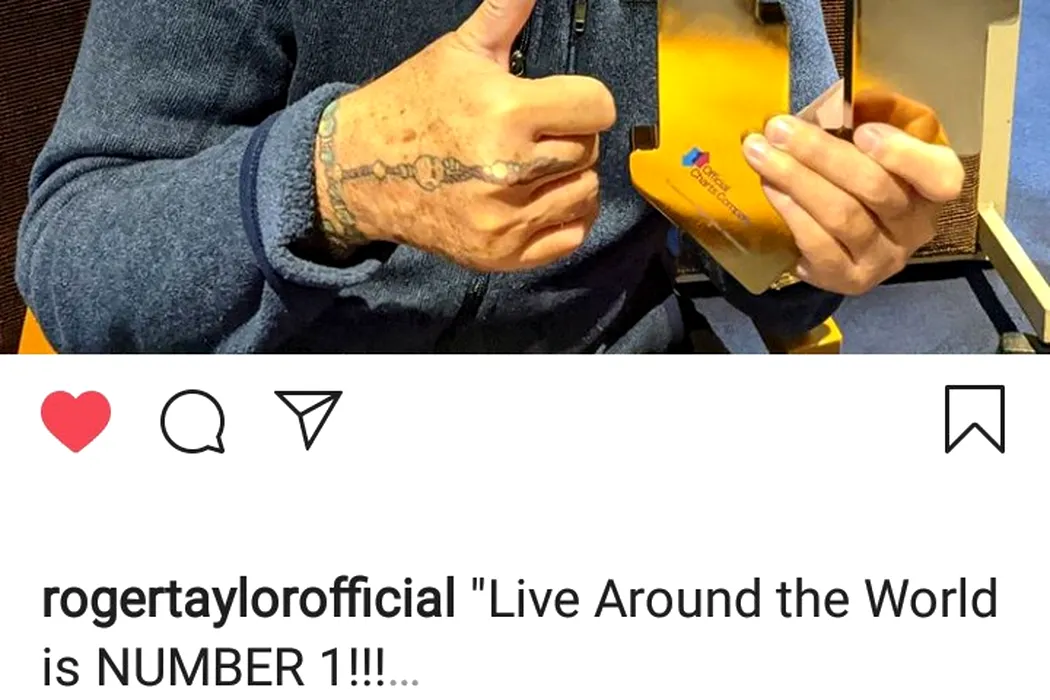Unlike the post with the red heart
This screenshot has height=700, width=1050.
[76, 421]
